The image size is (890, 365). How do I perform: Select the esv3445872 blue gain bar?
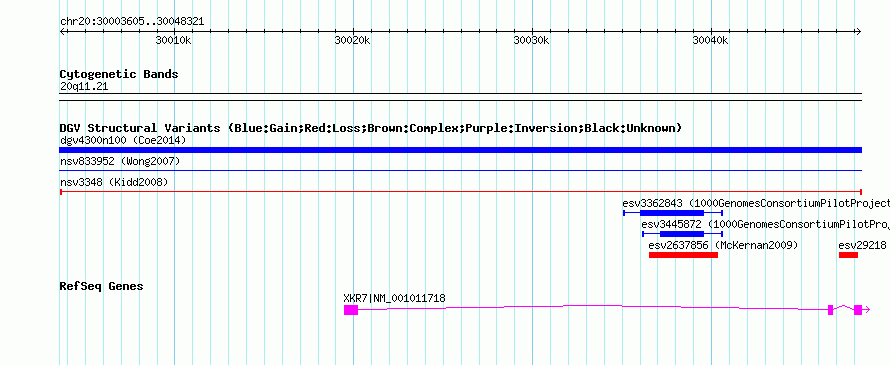tap(682, 233)
